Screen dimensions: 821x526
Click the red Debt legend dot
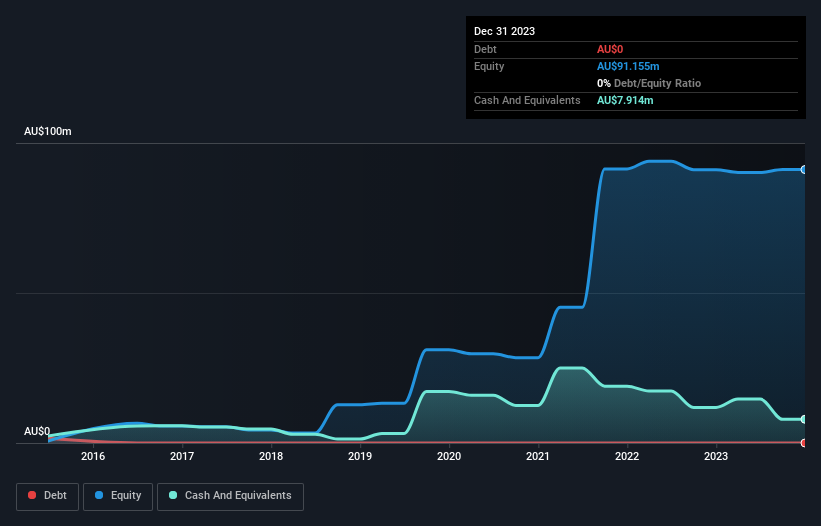(32, 495)
